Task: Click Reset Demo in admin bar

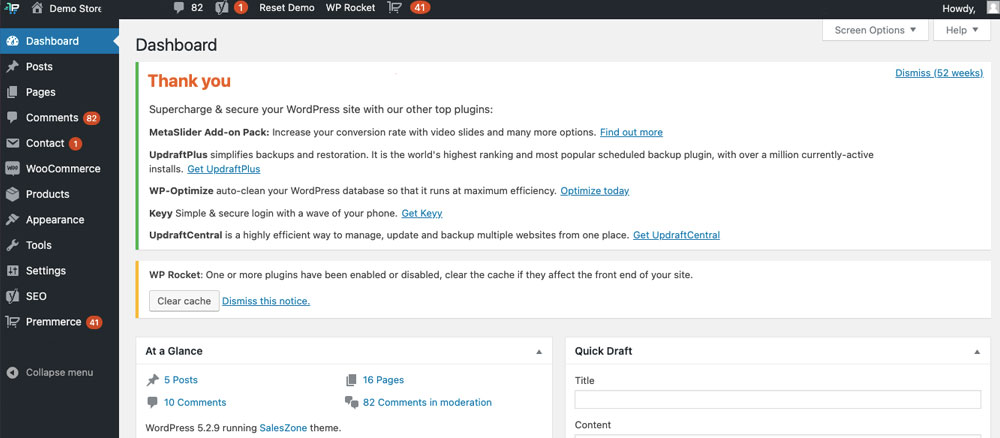Action: click(286, 8)
